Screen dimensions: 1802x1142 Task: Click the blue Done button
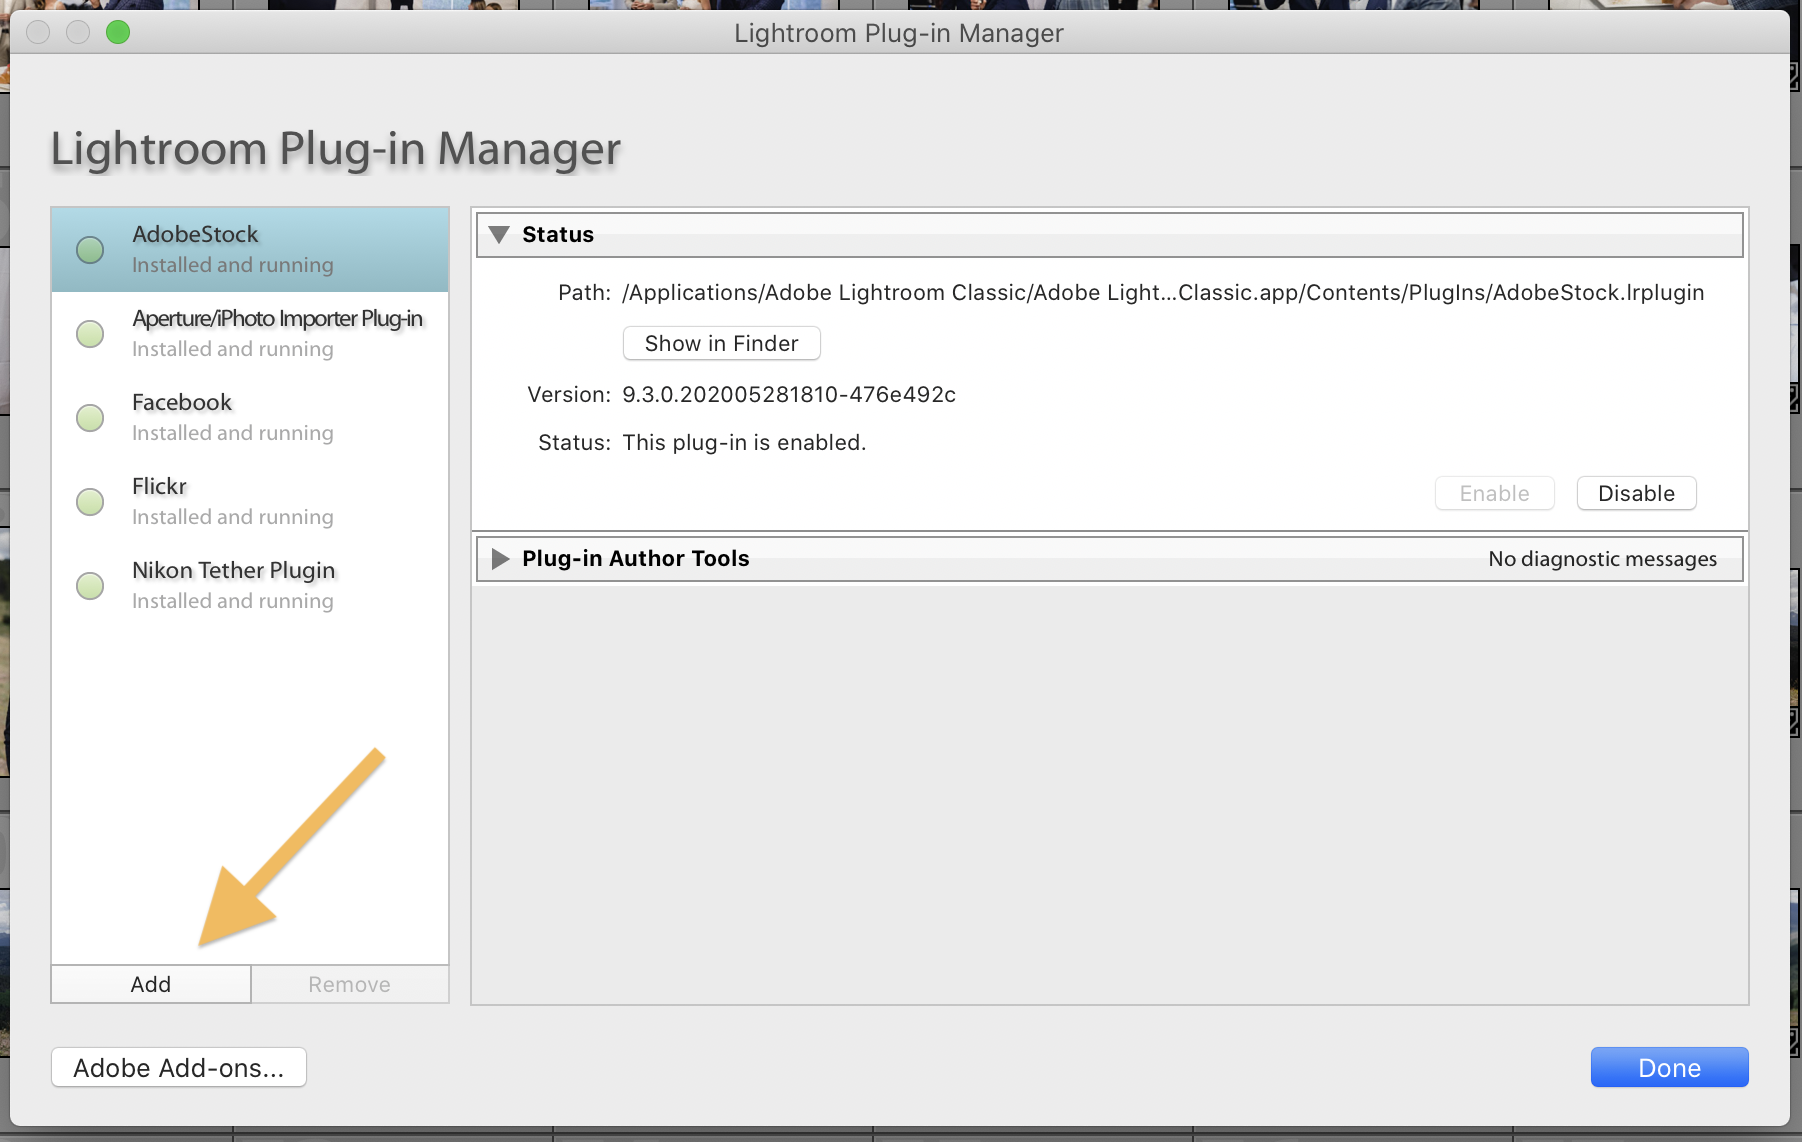pyautogui.click(x=1669, y=1067)
